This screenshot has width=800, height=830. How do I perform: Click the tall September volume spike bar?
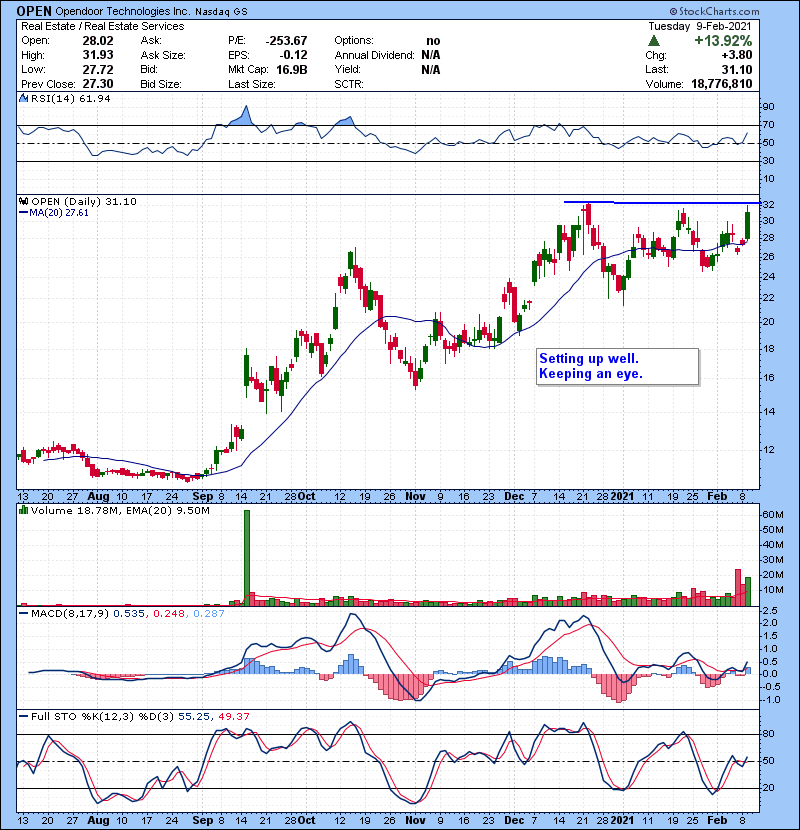click(x=246, y=557)
